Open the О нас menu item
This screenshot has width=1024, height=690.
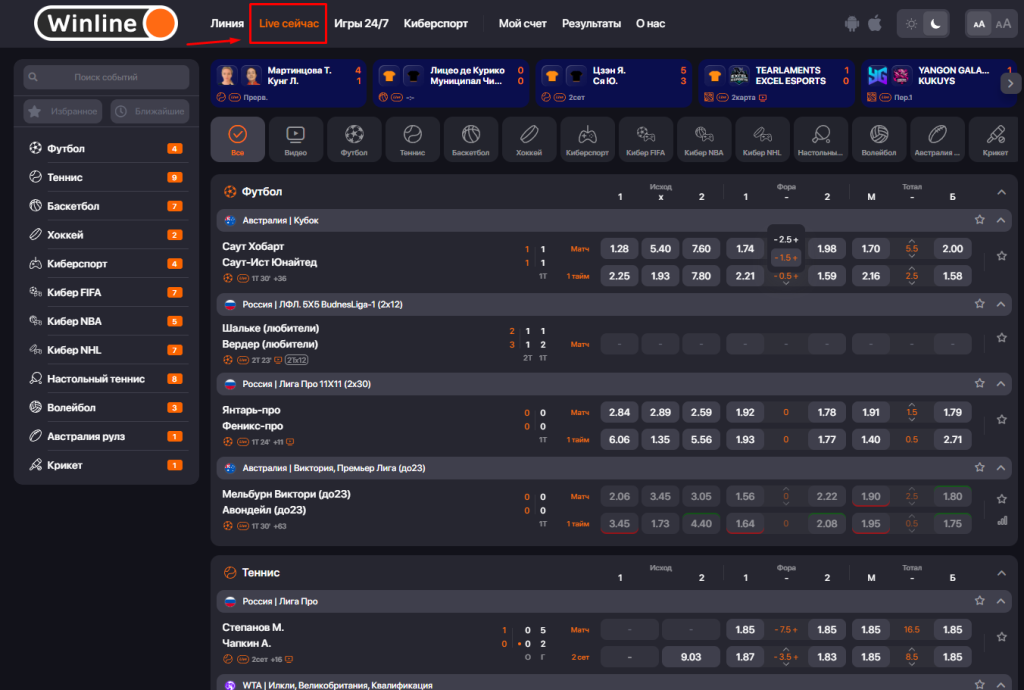tap(650, 24)
